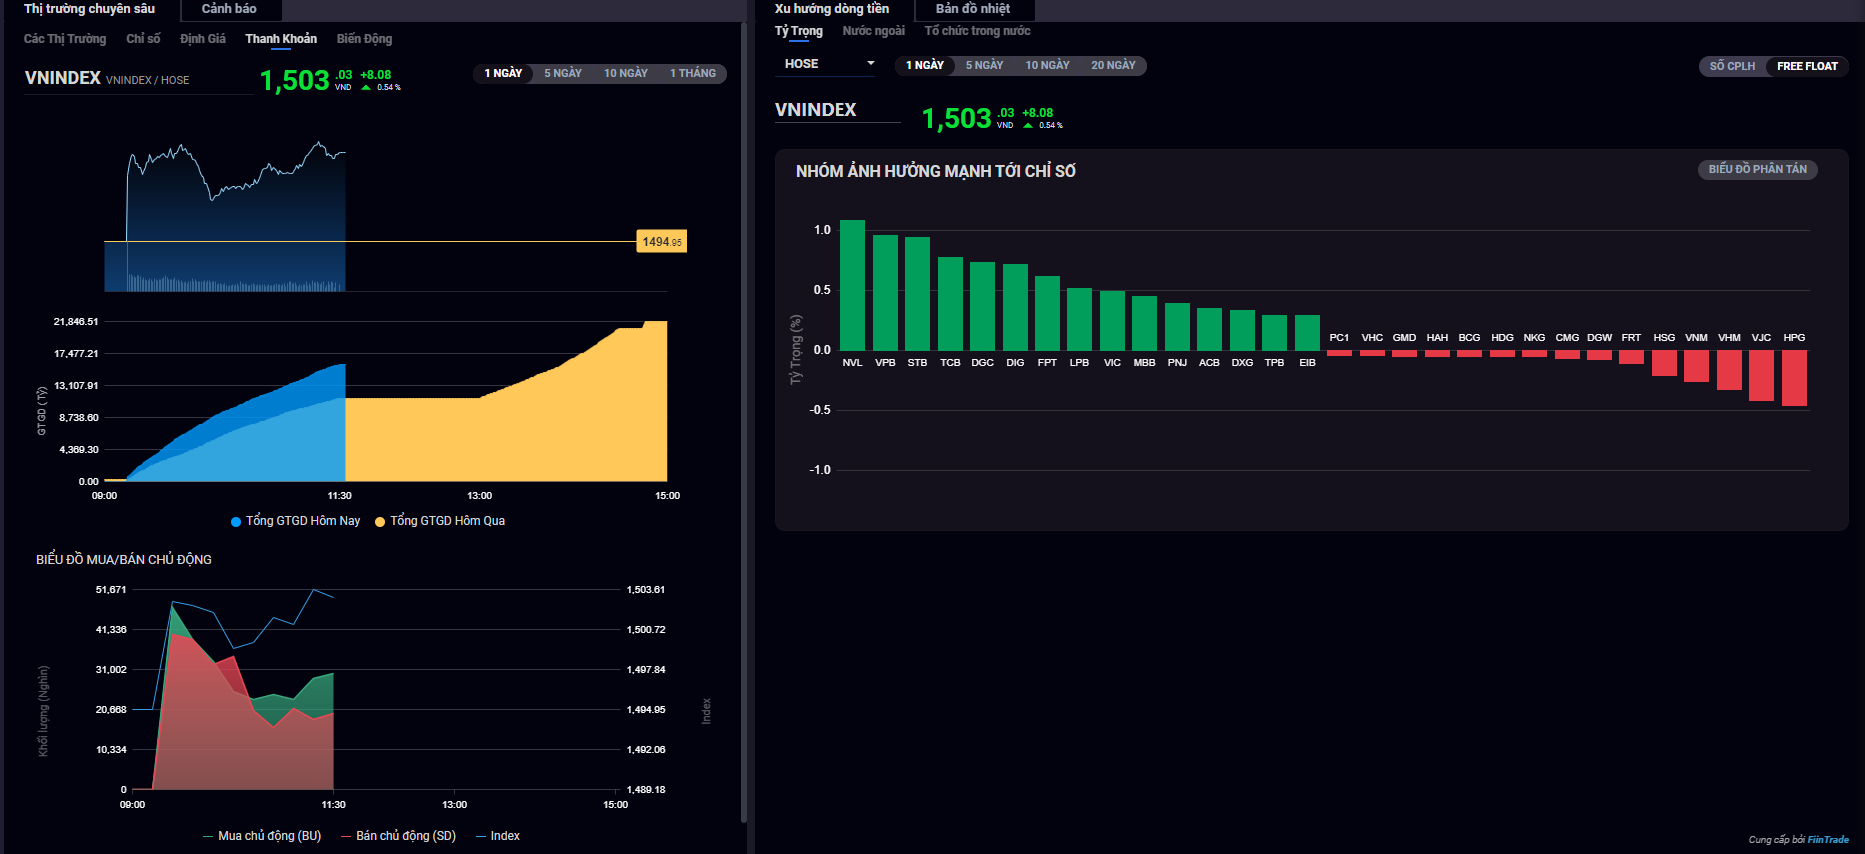Switch share basis to SỐ CPLH
This screenshot has height=854, width=1865.
tap(1732, 67)
